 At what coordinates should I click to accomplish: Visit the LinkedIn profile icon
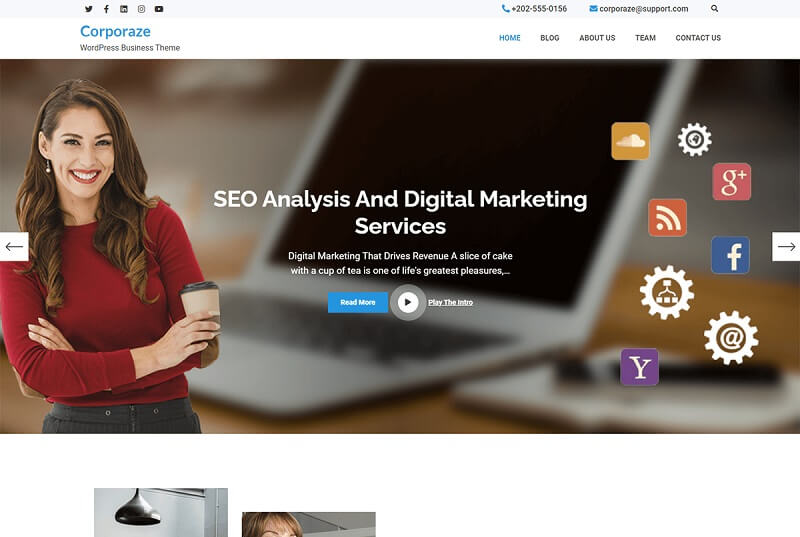tap(124, 9)
